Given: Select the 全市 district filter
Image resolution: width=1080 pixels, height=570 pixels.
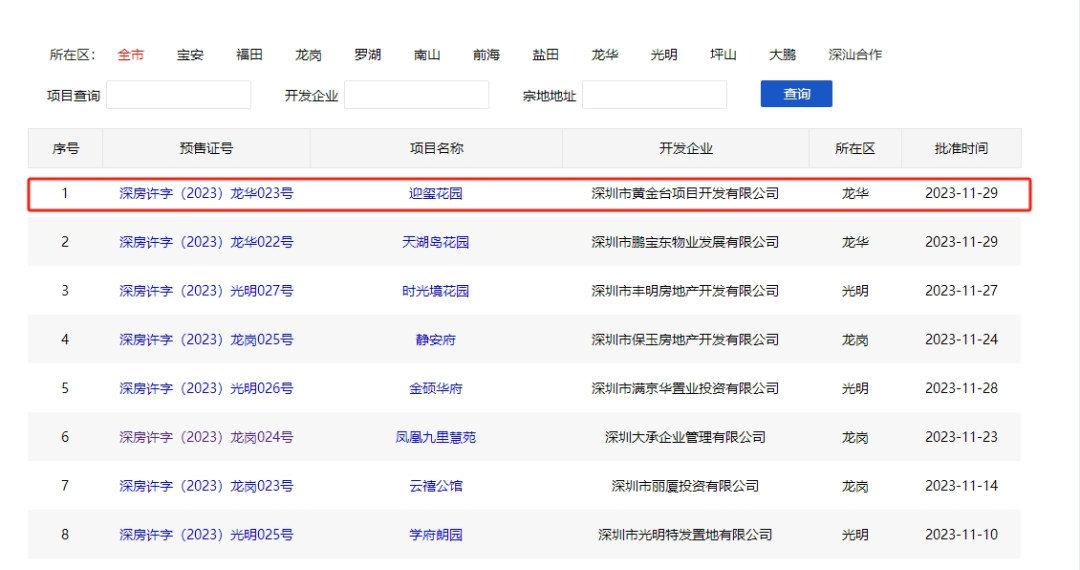Looking at the screenshot, I should tap(131, 54).
